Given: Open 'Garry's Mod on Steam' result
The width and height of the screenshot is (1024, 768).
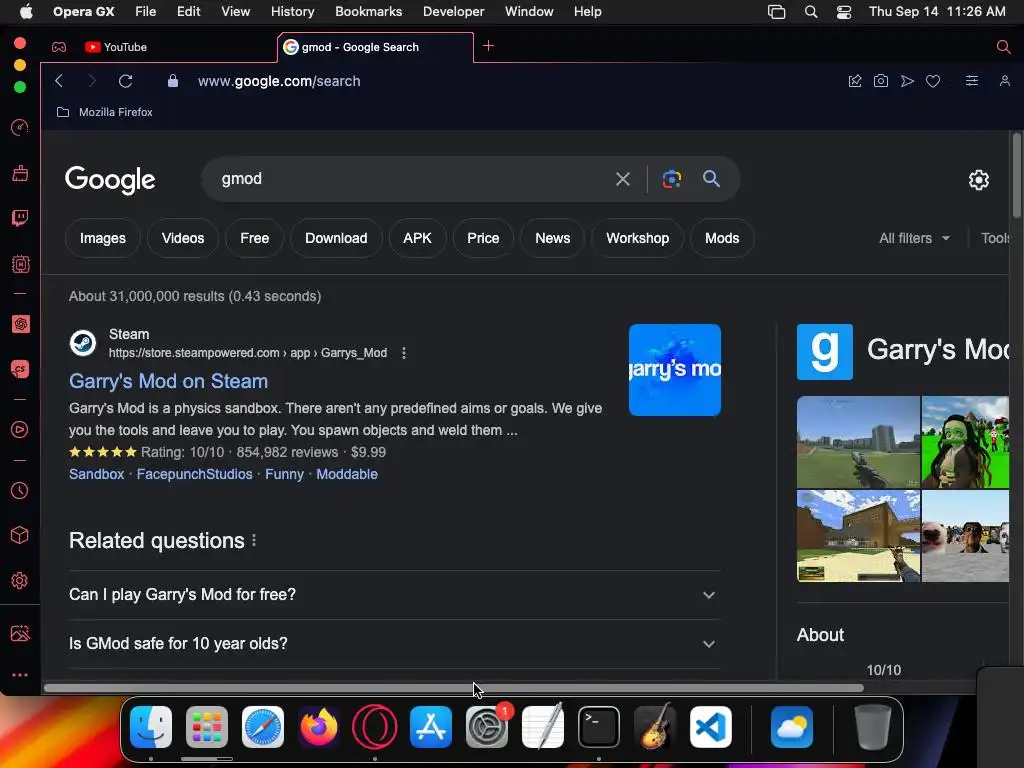Looking at the screenshot, I should pyautogui.click(x=168, y=381).
